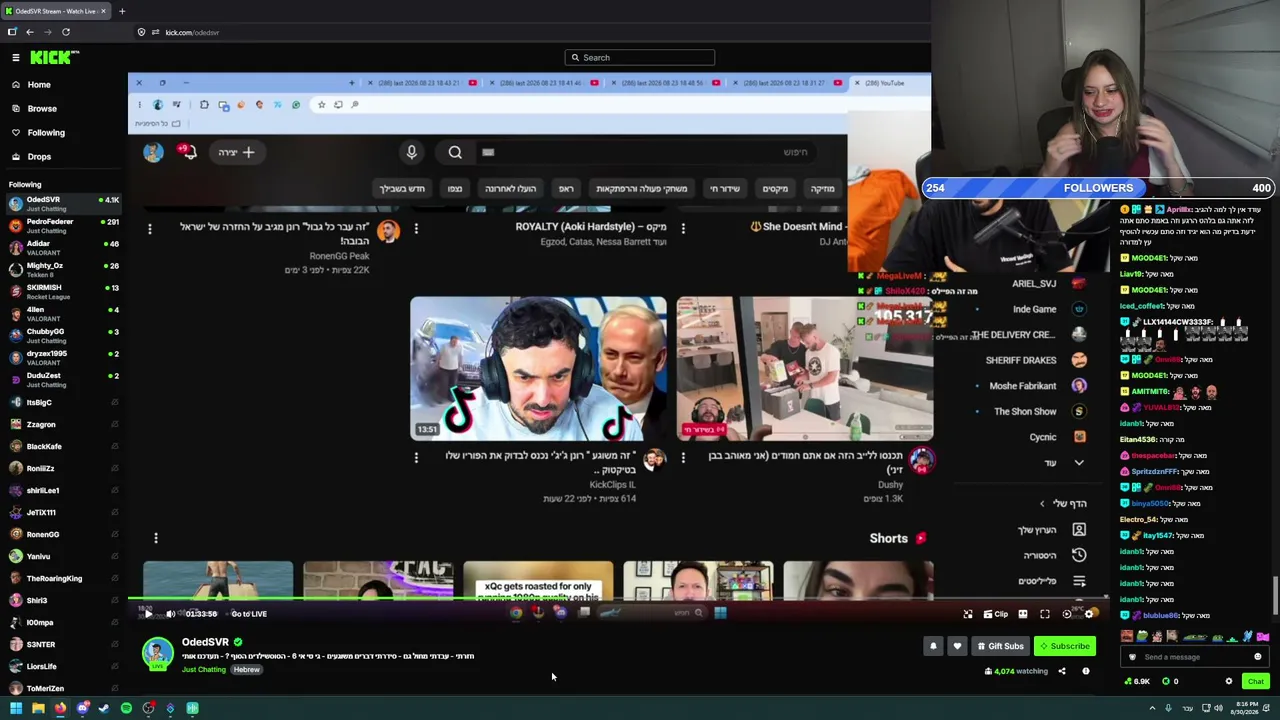Click the green Chat send button

1255,682
